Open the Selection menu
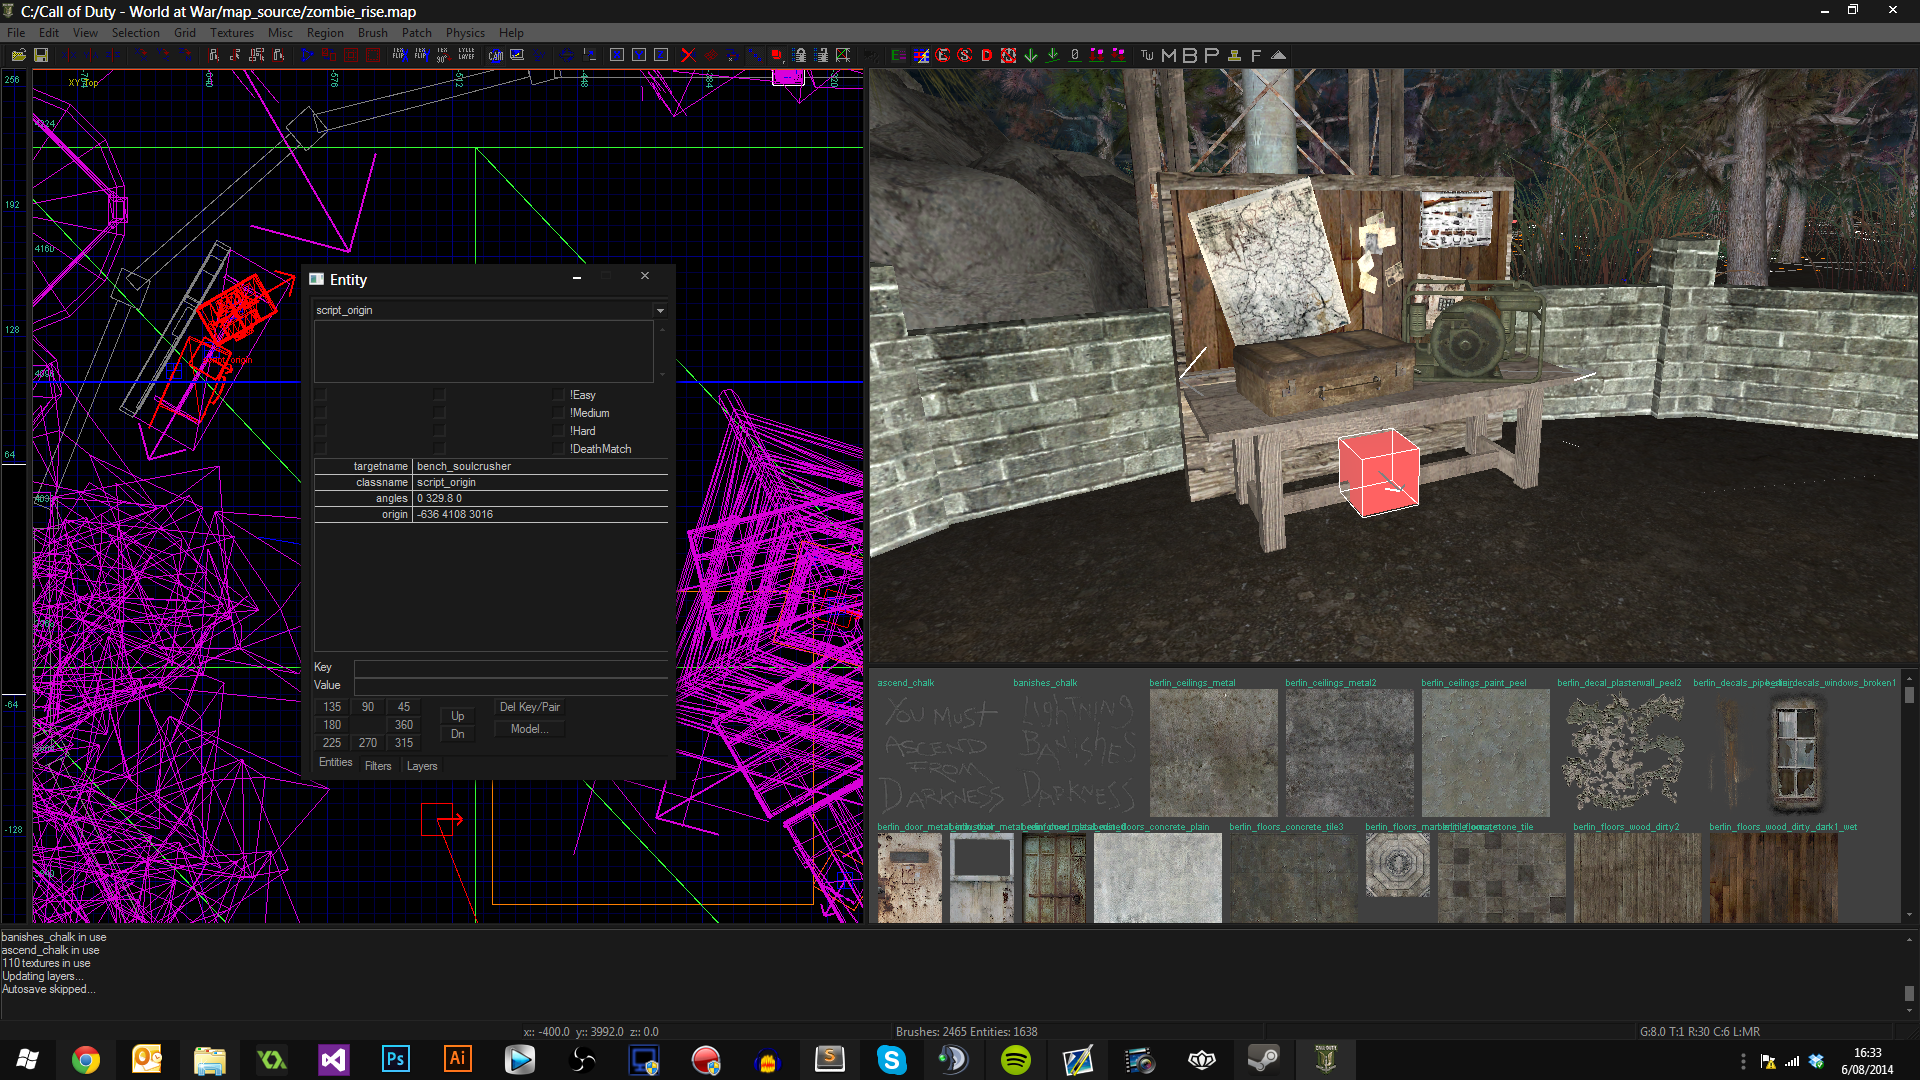Image resolution: width=1920 pixels, height=1080 pixels. click(x=135, y=33)
